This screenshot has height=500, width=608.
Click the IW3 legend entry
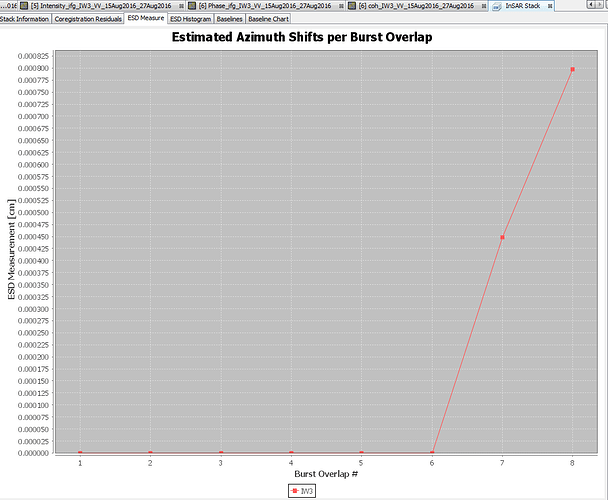tap(302, 491)
